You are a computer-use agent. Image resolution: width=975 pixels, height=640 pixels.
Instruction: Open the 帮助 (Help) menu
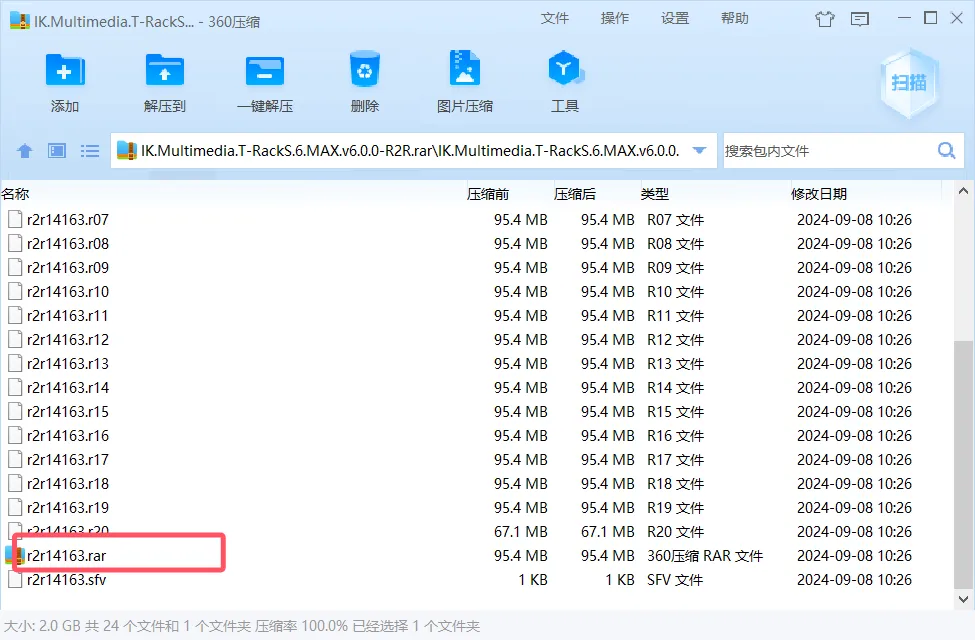tap(735, 18)
